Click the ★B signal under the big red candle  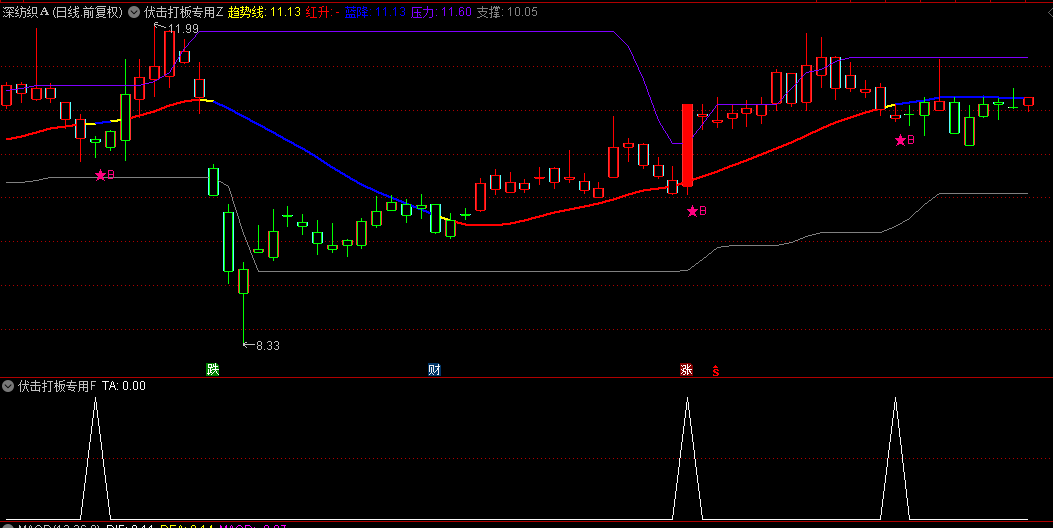point(696,212)
